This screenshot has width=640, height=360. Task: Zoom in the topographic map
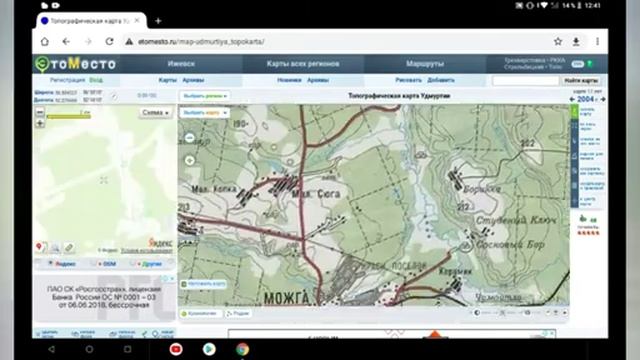tap(189, 160)
